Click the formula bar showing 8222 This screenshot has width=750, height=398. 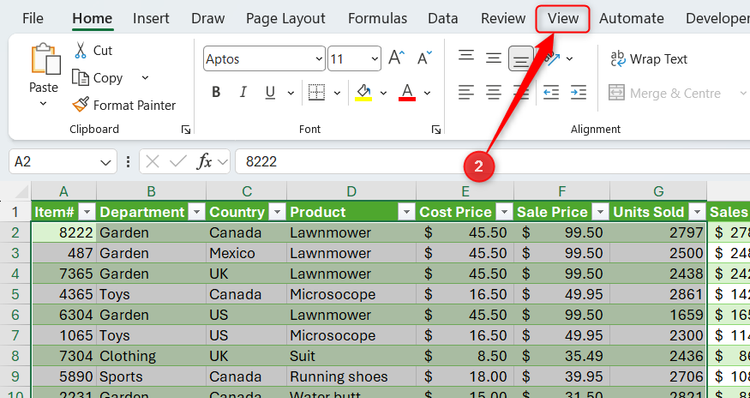pyautogui.click(x=493, y=162)
